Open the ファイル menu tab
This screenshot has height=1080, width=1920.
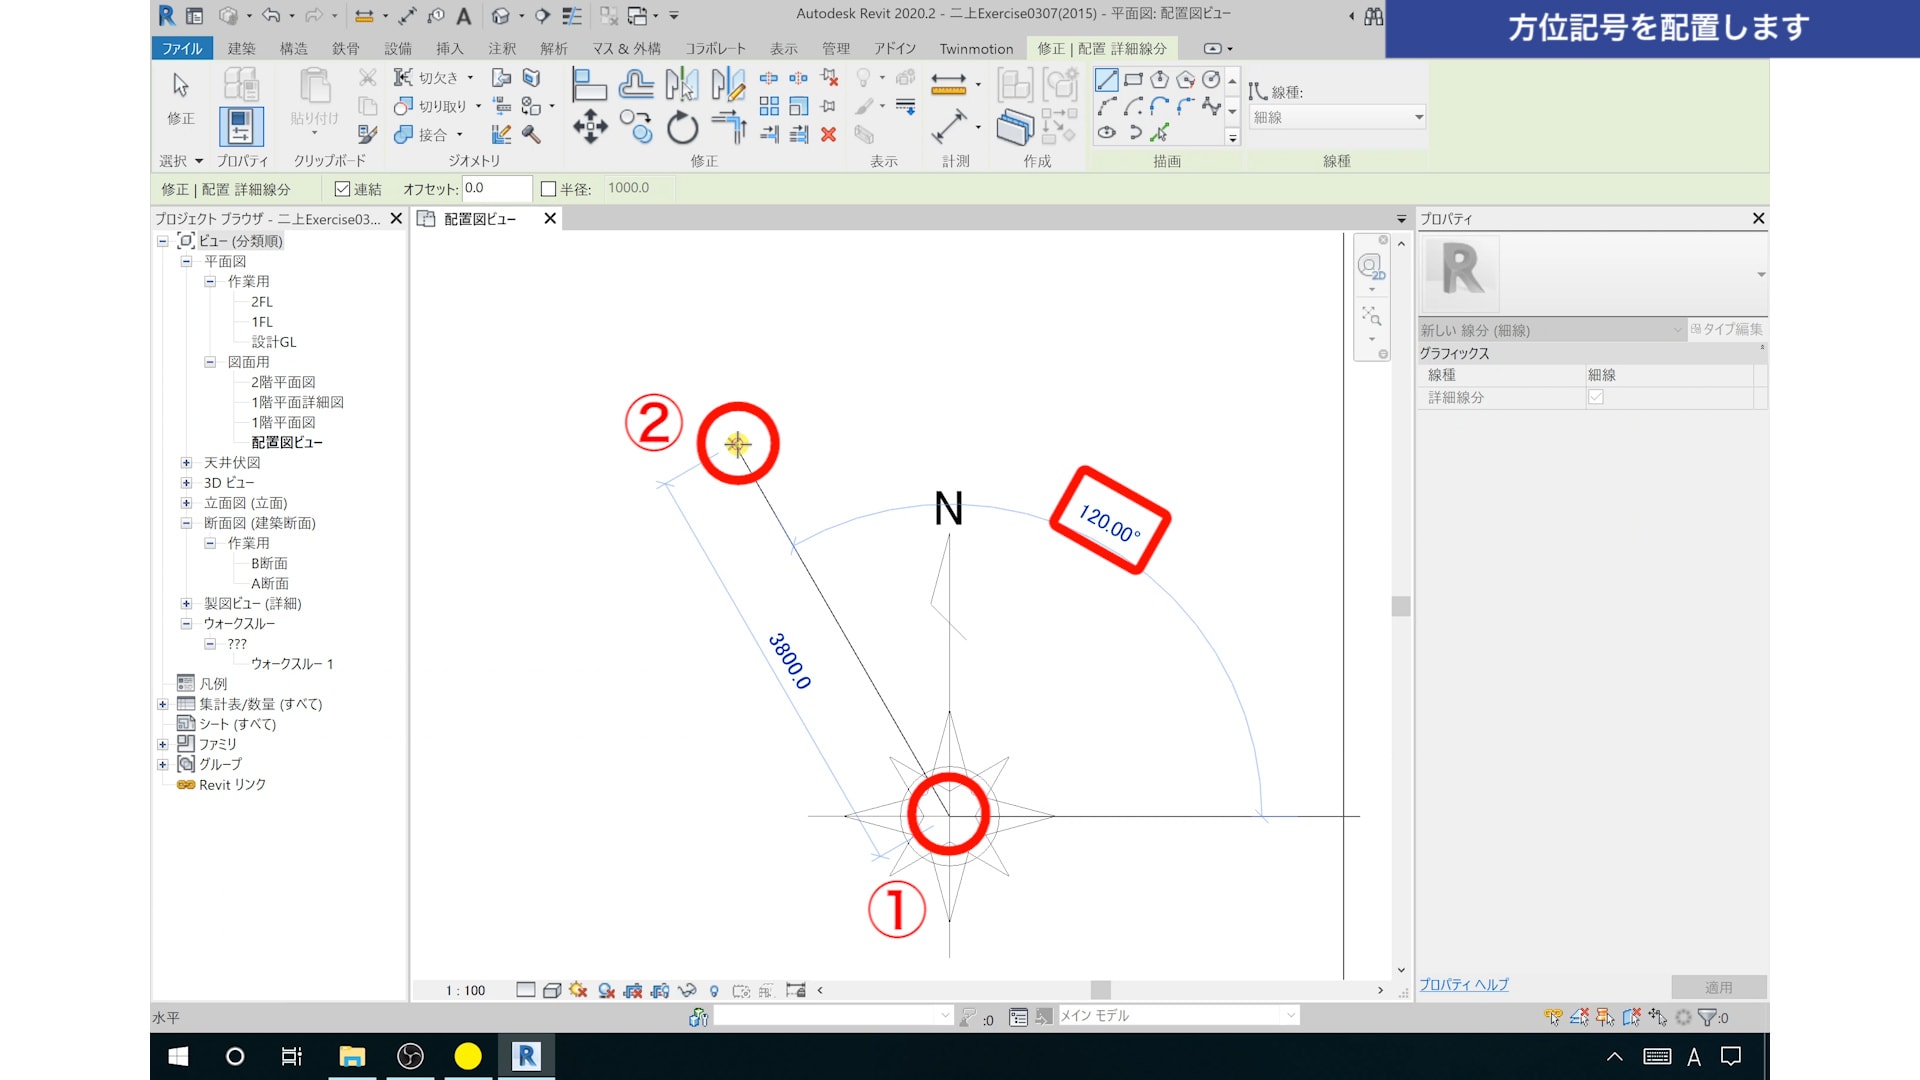click(182, 49)
